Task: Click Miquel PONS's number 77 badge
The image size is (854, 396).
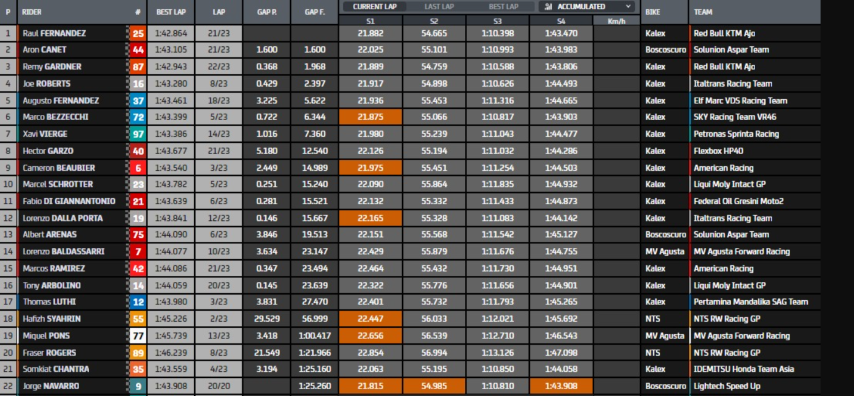Action: click(x=138, y=336)
